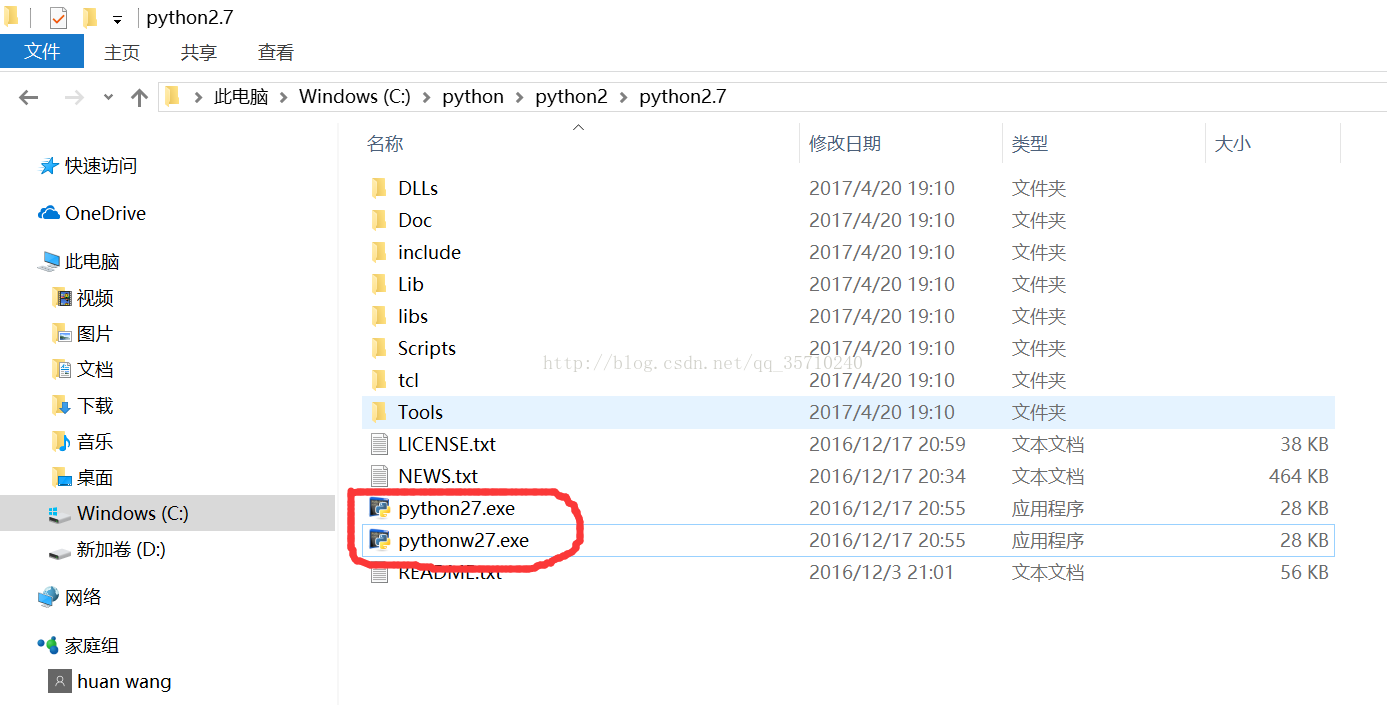Image resolution: width=1387 pixels, height=705 pixels.
Task: Open the quick access toolbar customize dropdown
Action: (x=117, y=20)
